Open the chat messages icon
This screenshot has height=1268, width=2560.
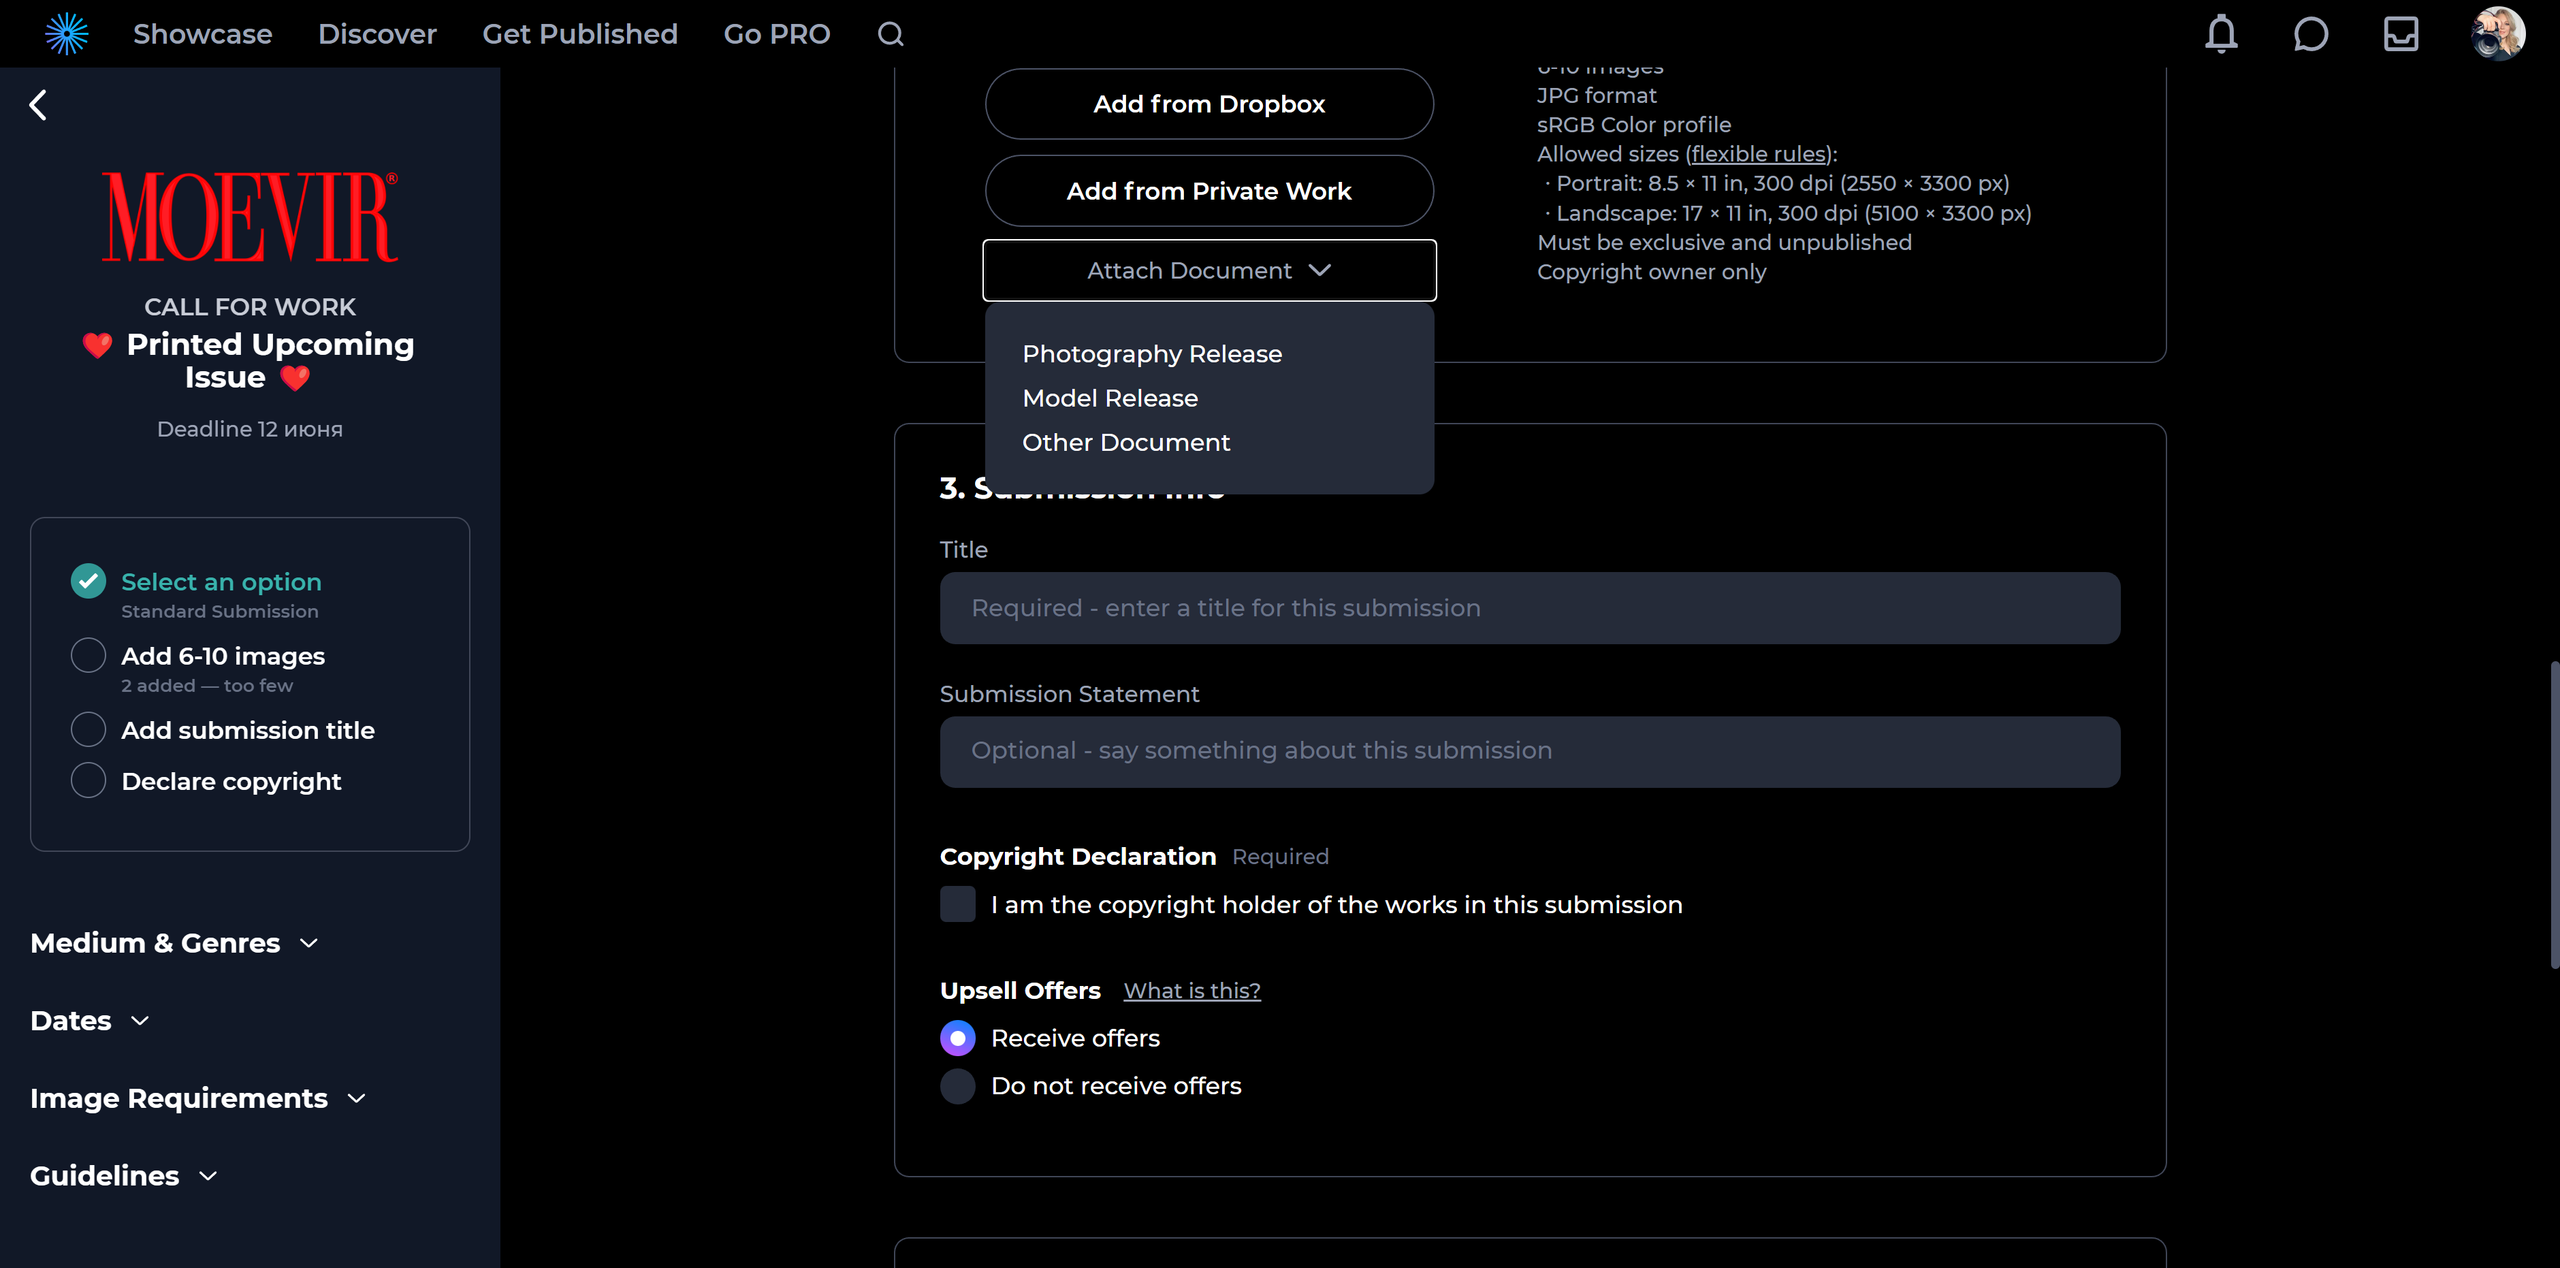pyautogui.click(x=2310, y=34)
